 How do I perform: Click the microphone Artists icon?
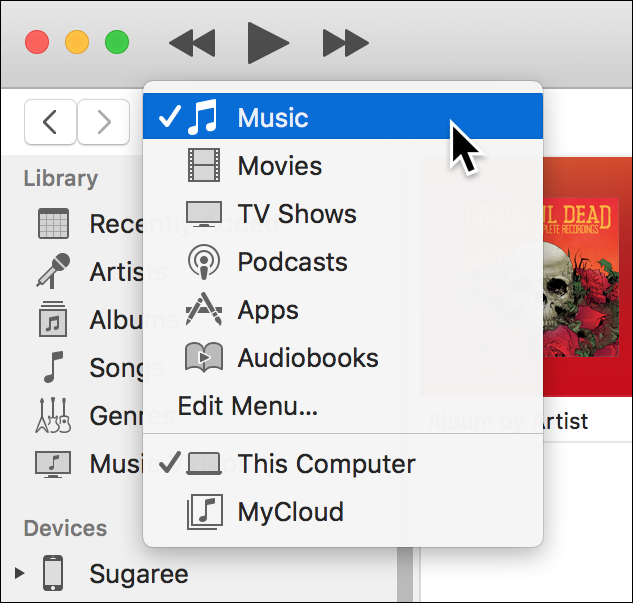[x=53, y=271]
